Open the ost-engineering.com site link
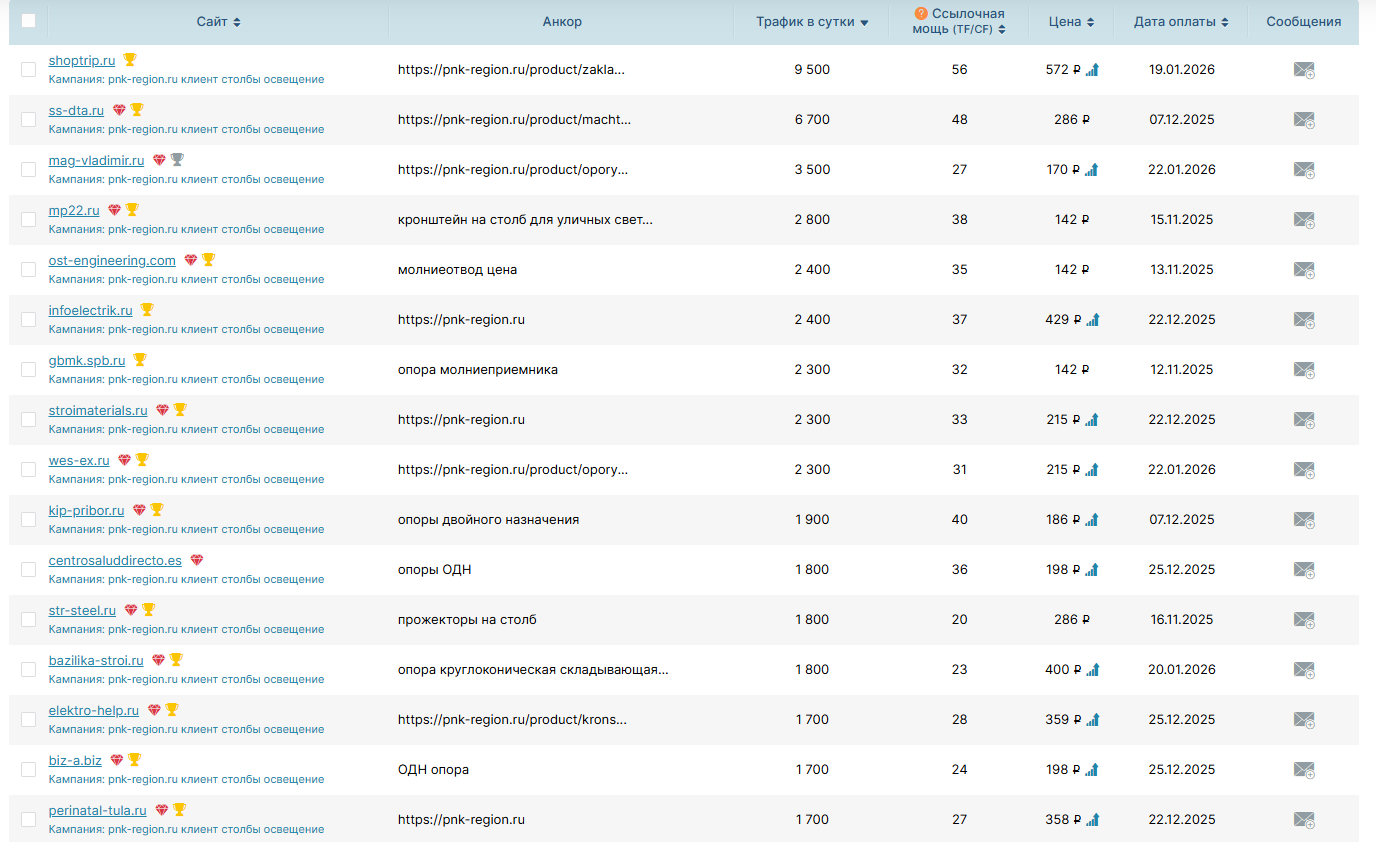 pos(112,261)
